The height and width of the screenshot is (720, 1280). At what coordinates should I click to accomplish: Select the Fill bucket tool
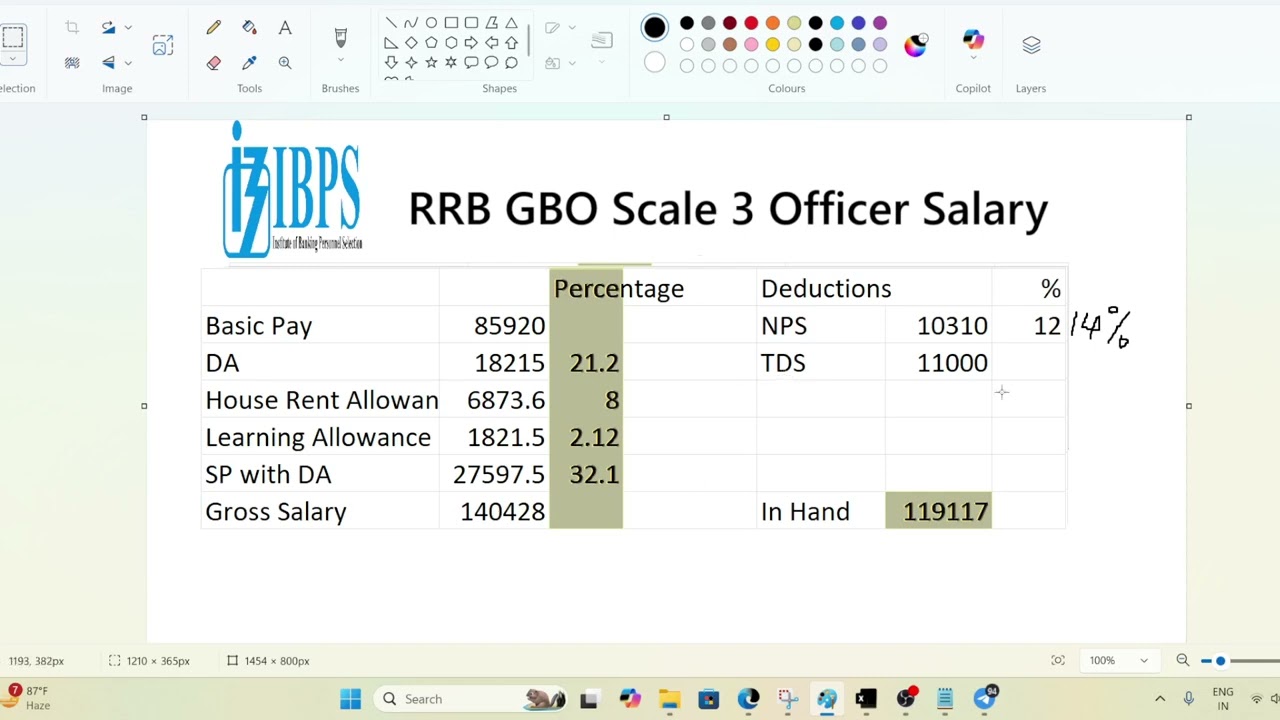tap(249, 28)
